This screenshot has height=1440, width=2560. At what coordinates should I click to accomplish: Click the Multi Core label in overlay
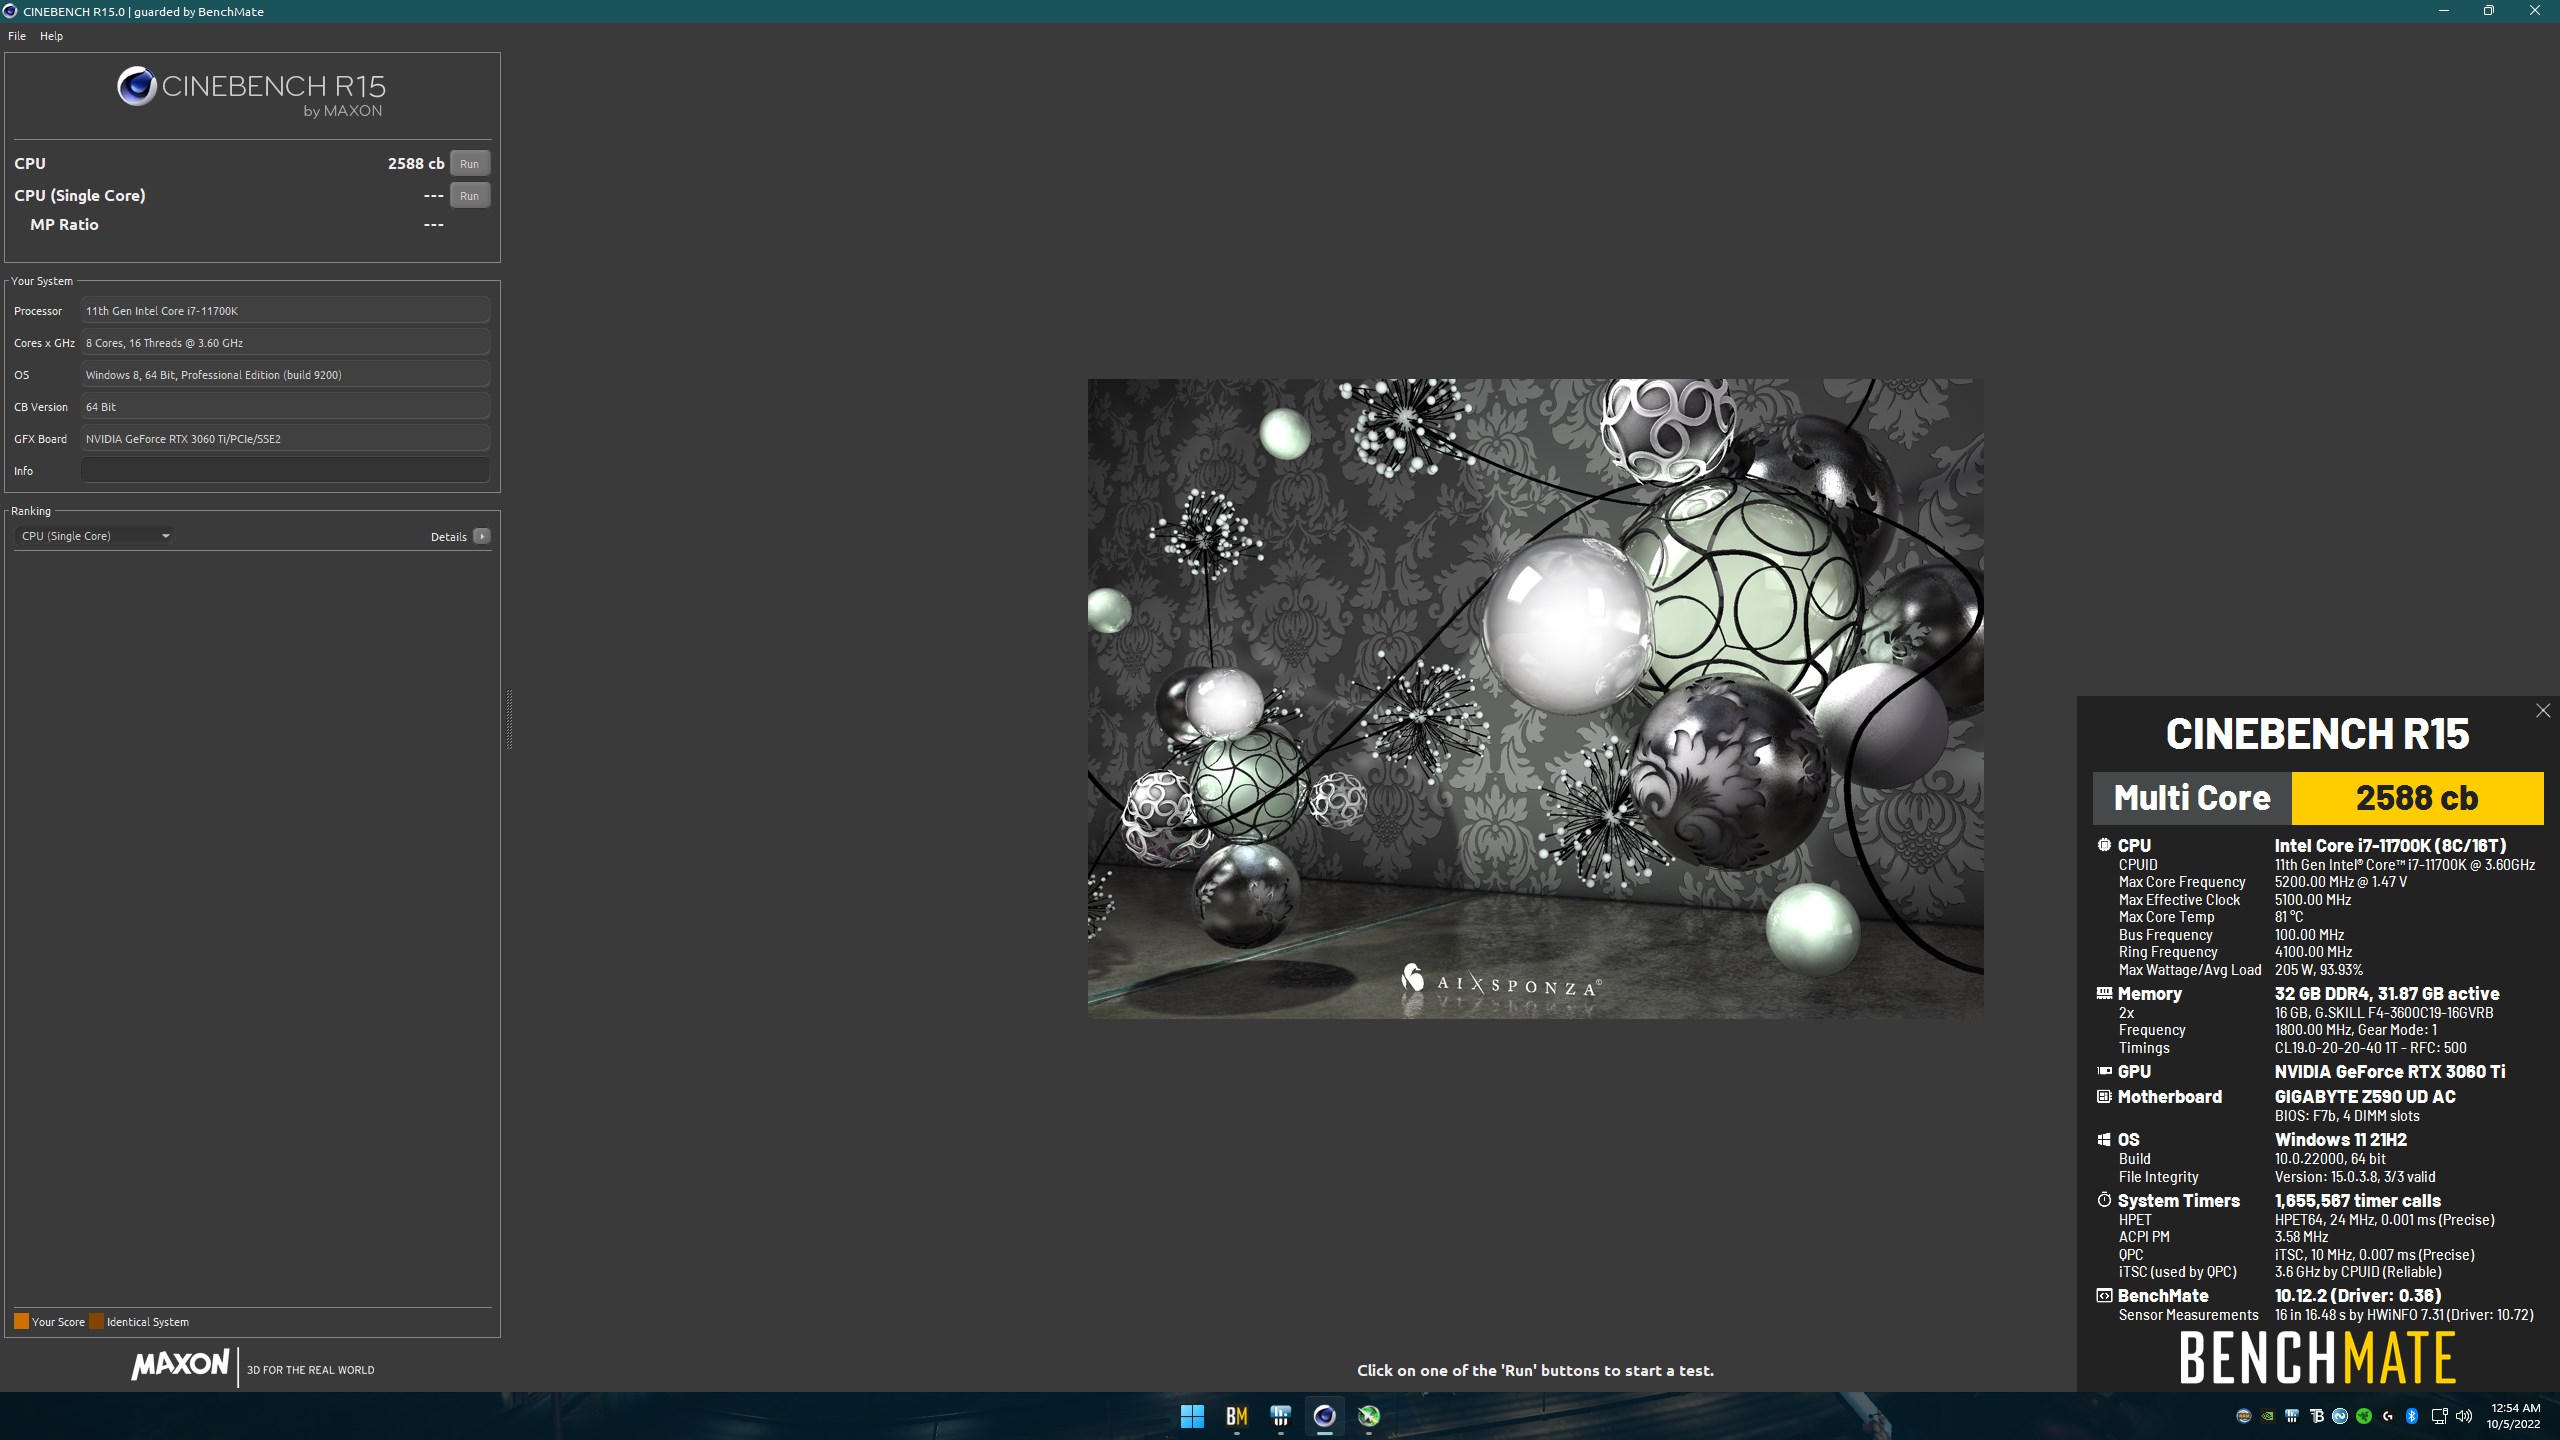click(2192, 798)
